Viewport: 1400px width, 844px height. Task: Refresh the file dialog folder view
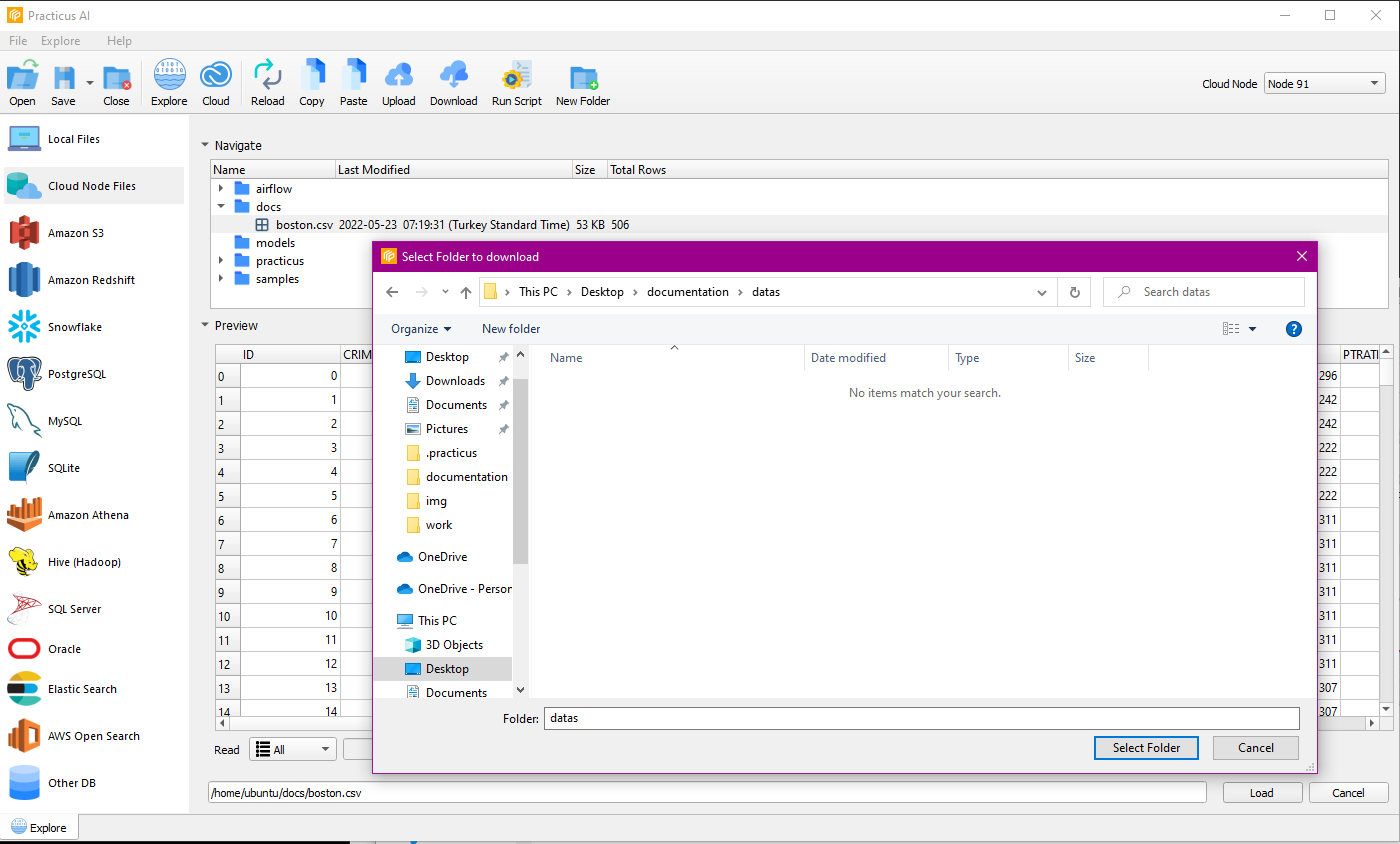(x=1074, y=292)
